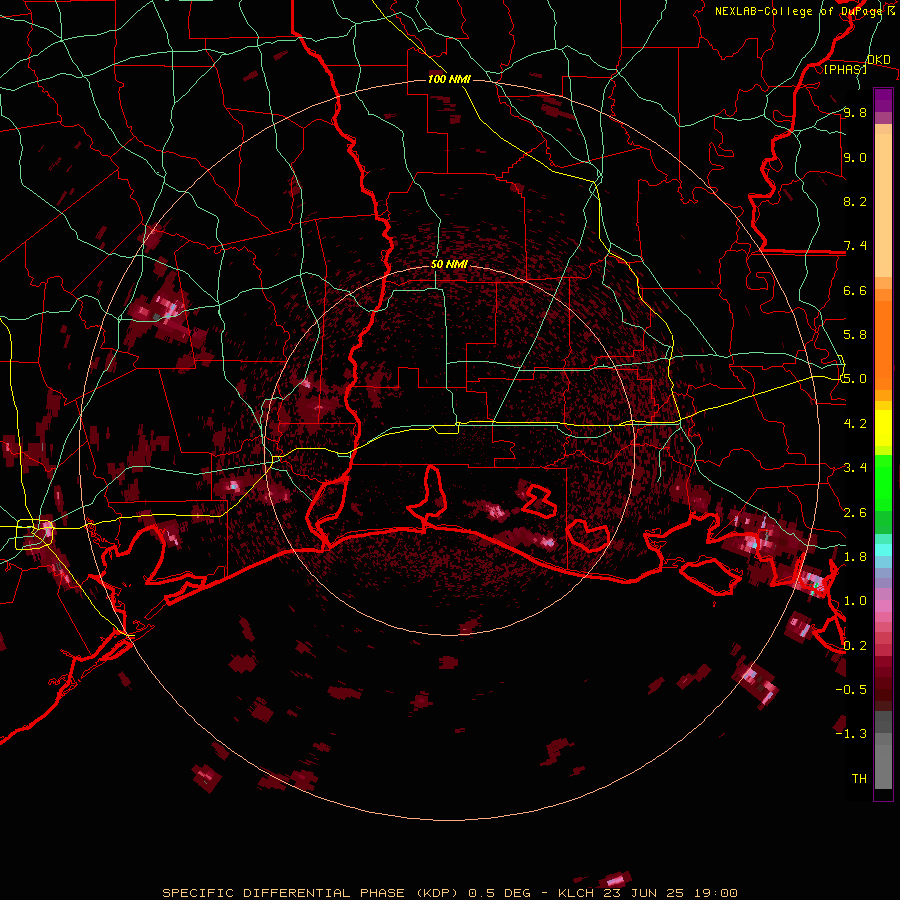Click the 3.4 scale value
Viewport: 900px width, 900px height.
click(x=855, y=467)
